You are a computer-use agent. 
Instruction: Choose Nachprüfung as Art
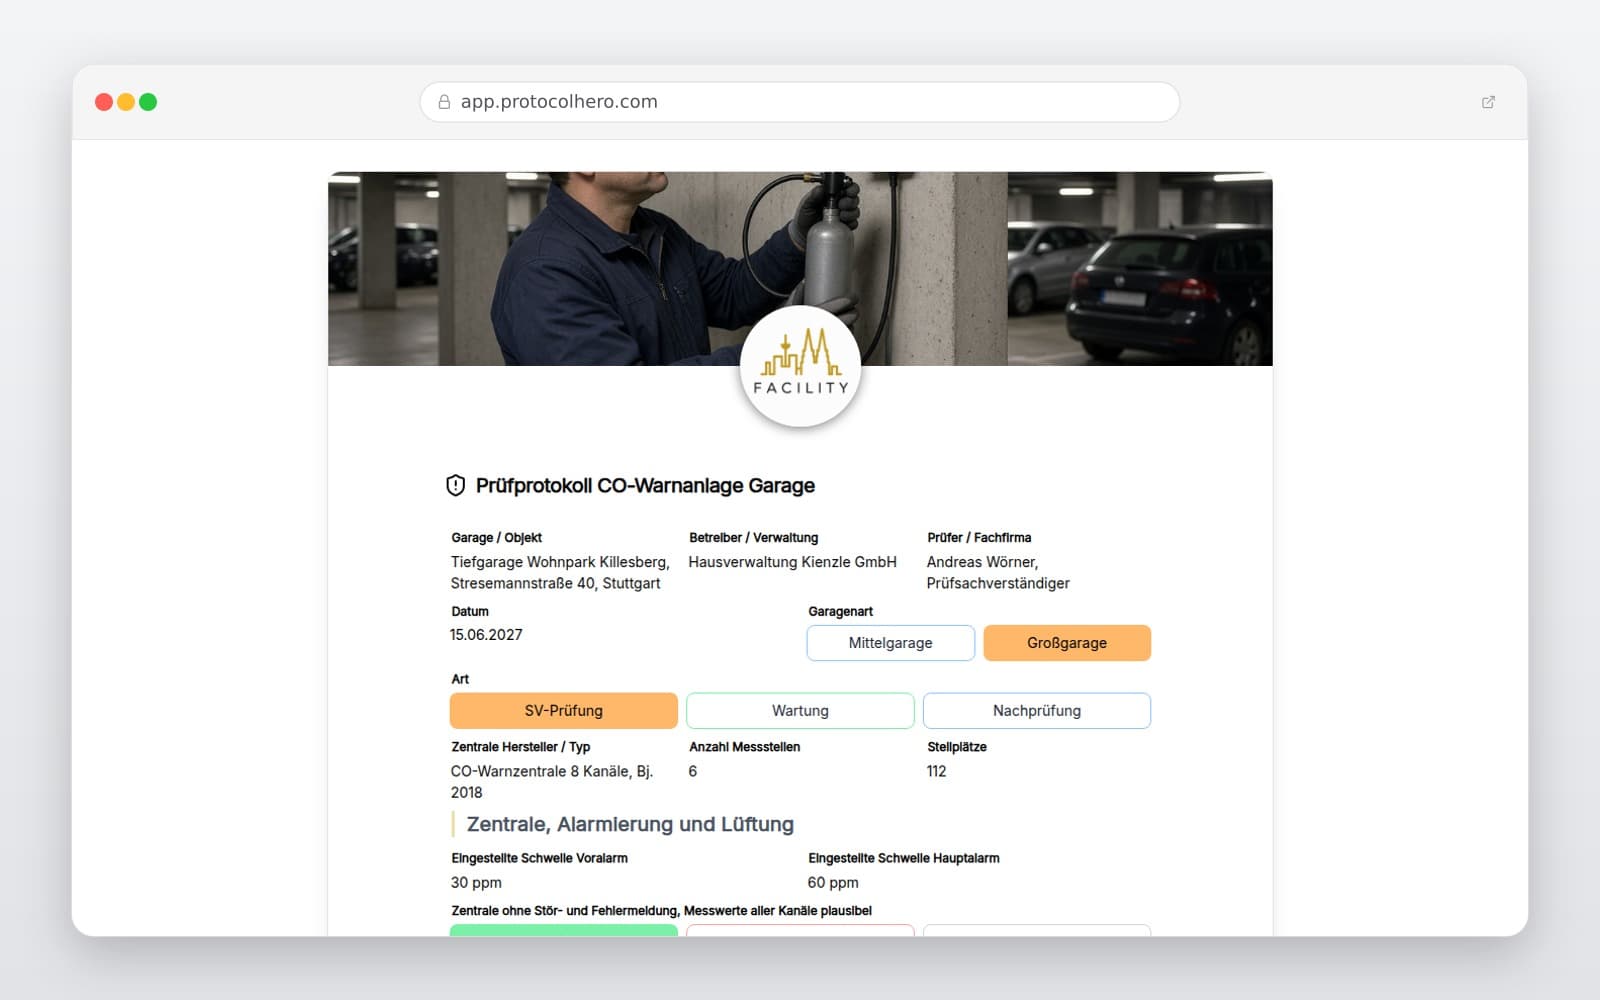(1037, 711)
